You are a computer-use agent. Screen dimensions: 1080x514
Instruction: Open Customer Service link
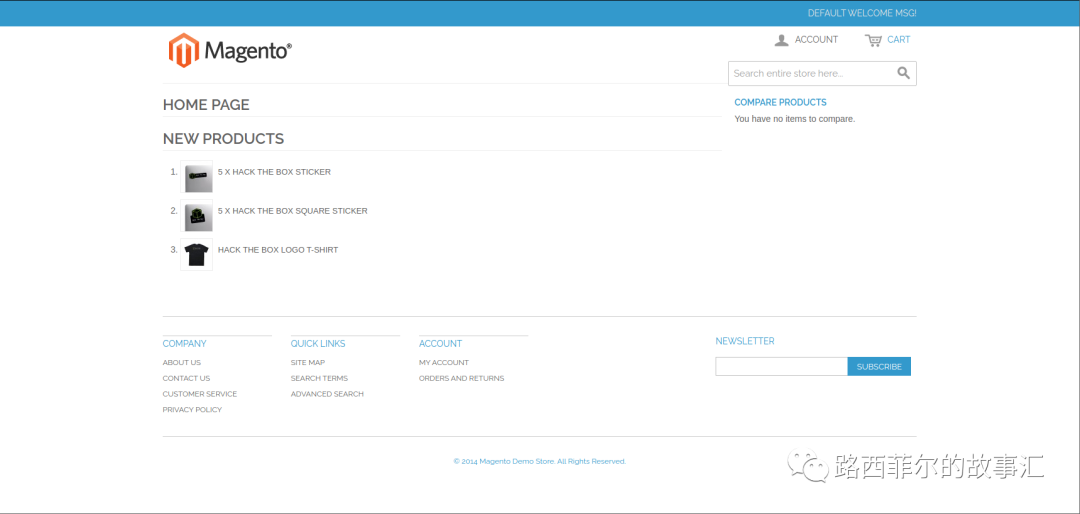point(200,394)
